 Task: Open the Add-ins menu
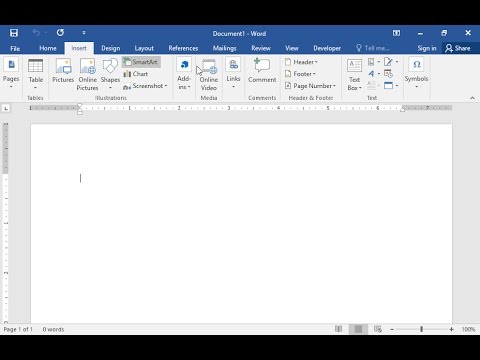184,74
